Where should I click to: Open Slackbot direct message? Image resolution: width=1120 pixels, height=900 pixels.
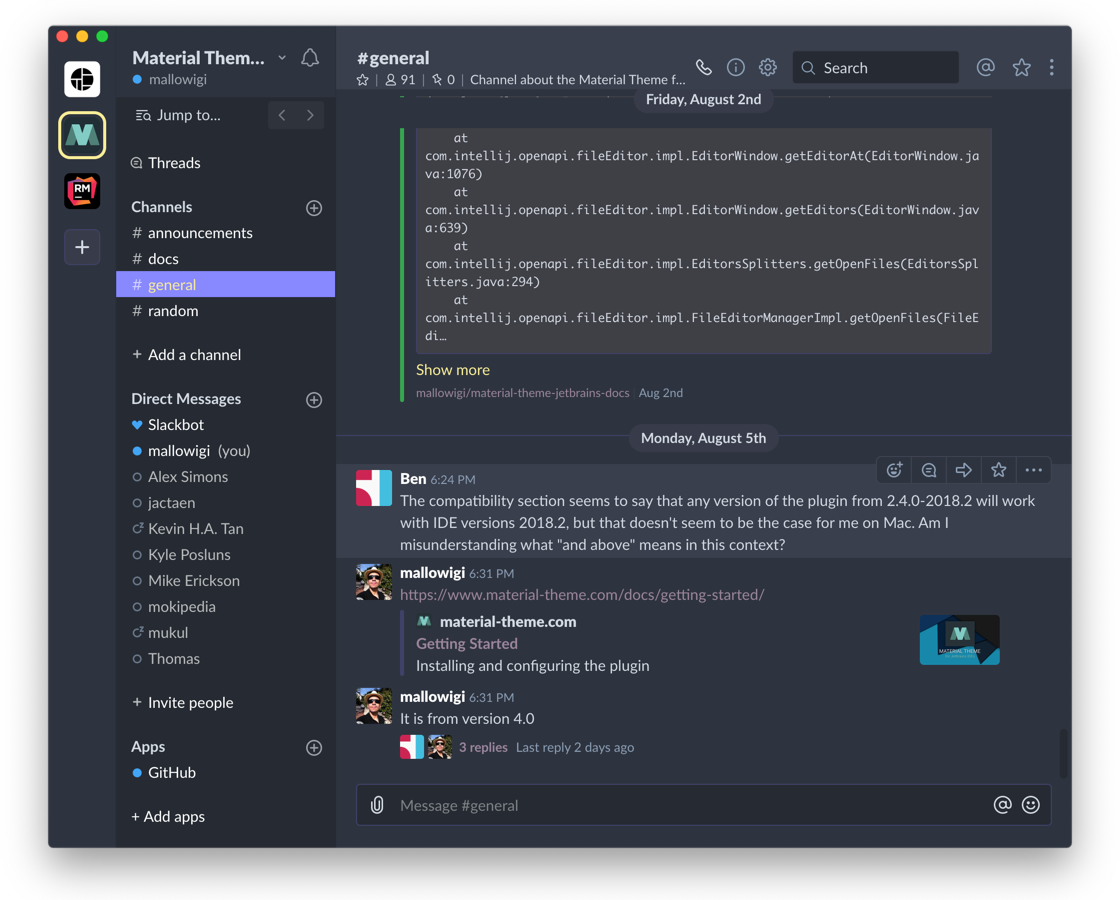[x=226, y=425]
